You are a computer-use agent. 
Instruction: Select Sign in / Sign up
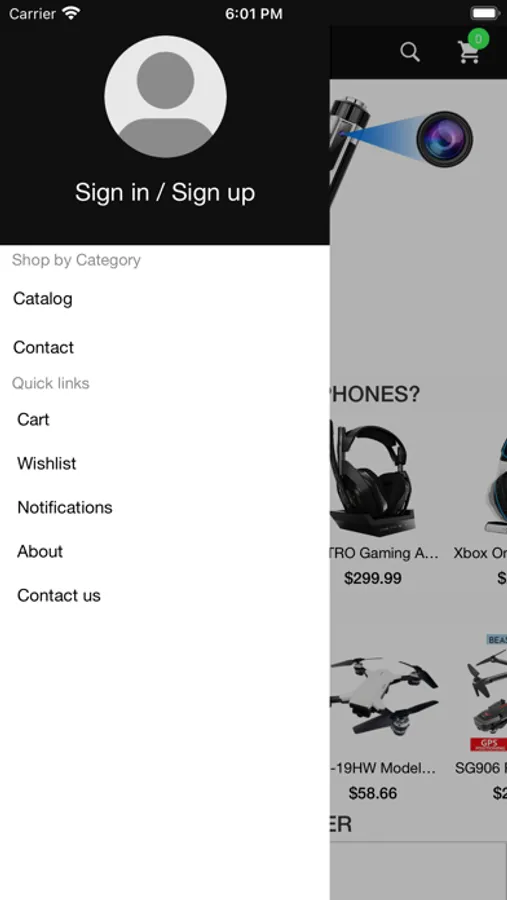click(x=165, y=192)
